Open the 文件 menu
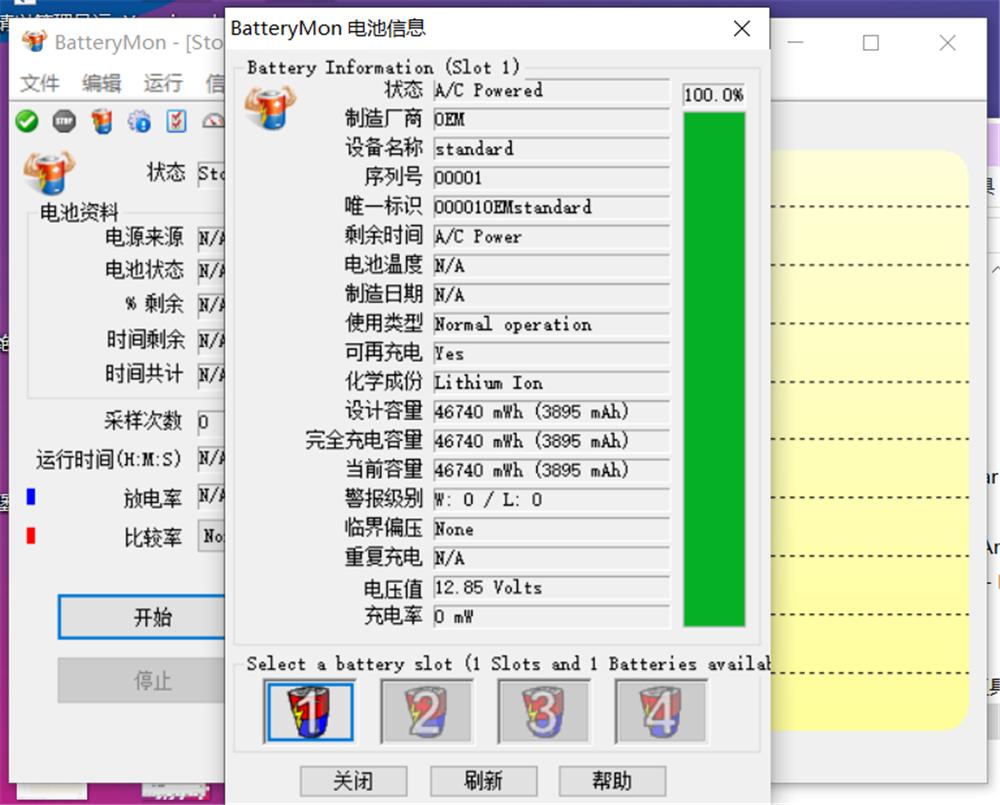 click(40, 83)
